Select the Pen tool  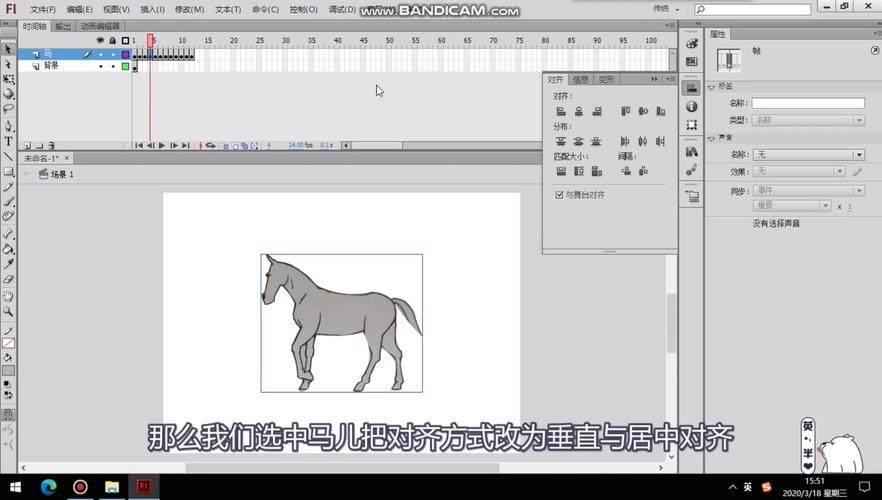tap(8, 126)
